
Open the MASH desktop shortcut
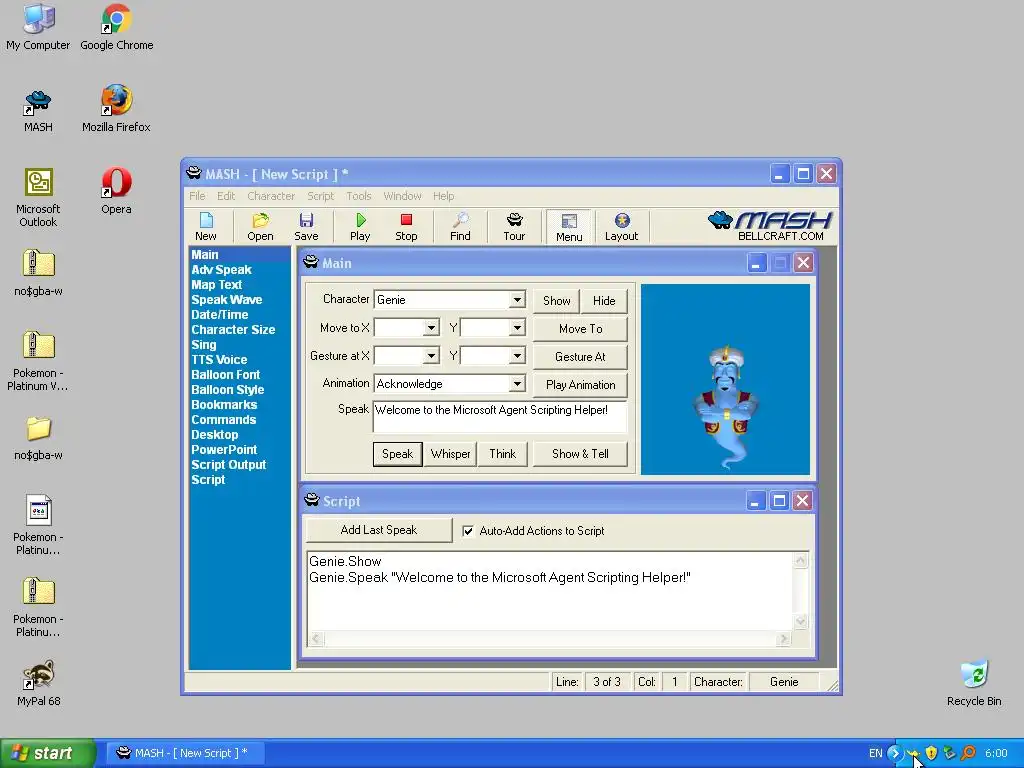[38, 111]
